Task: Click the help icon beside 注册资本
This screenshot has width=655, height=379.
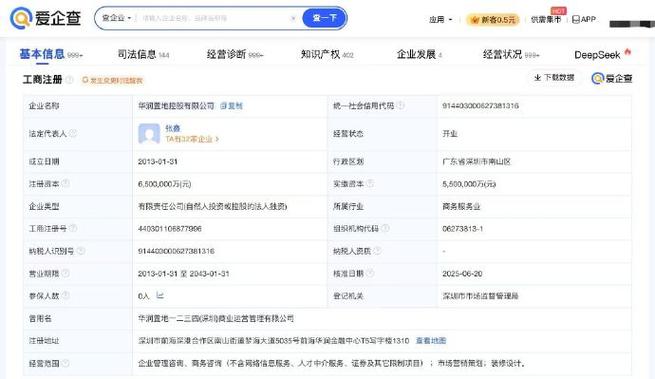Action: [66, 183]
